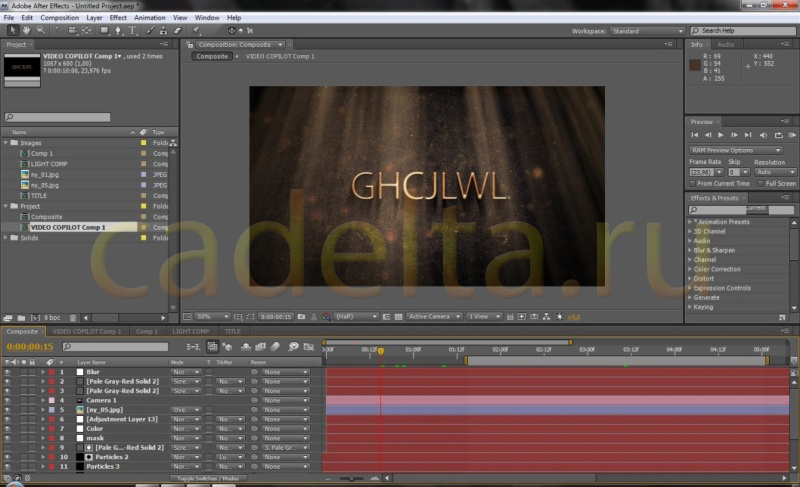This screenshot has width=800, height=487.
Task: Select the Puppet Pin tool
Action: [196, 31]
